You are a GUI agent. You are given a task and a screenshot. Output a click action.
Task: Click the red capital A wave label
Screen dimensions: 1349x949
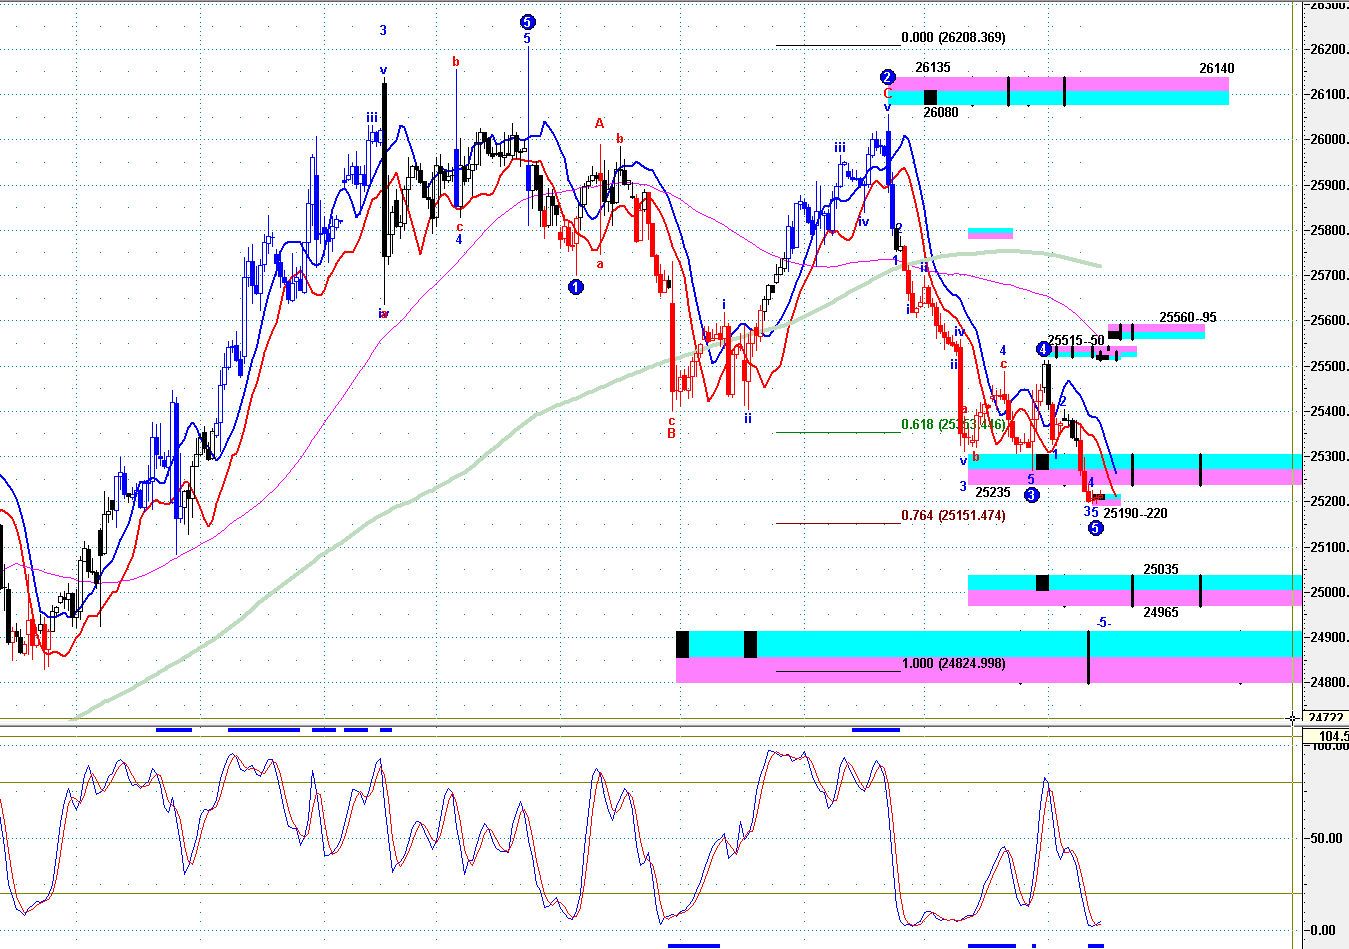600,124
